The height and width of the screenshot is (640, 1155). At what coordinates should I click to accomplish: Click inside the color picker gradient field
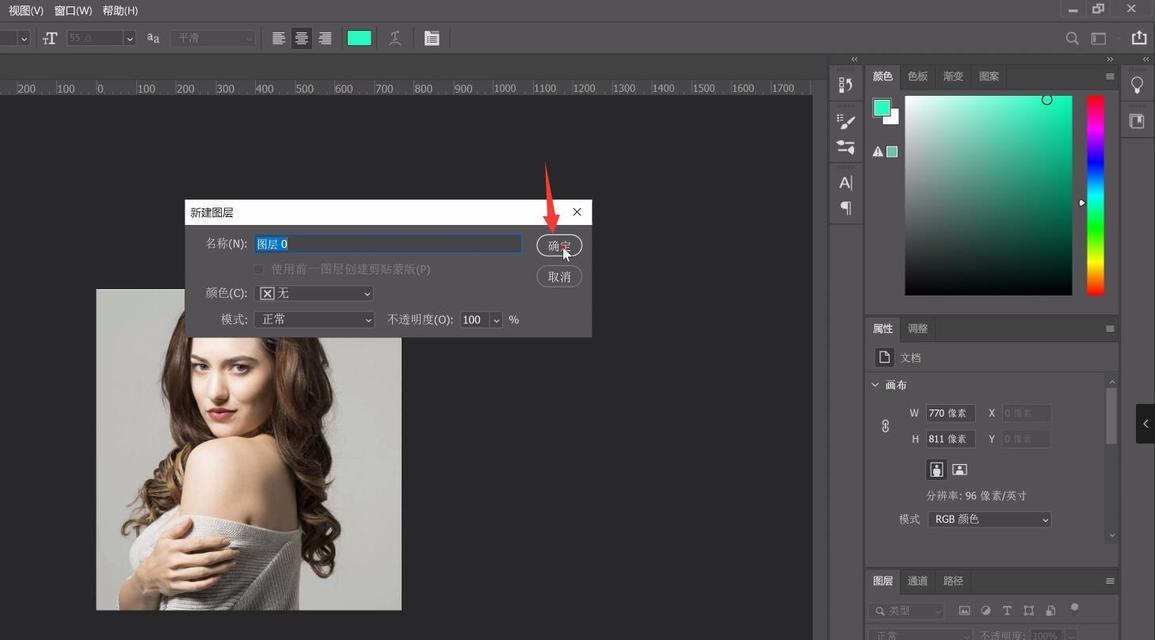(989, 195)
